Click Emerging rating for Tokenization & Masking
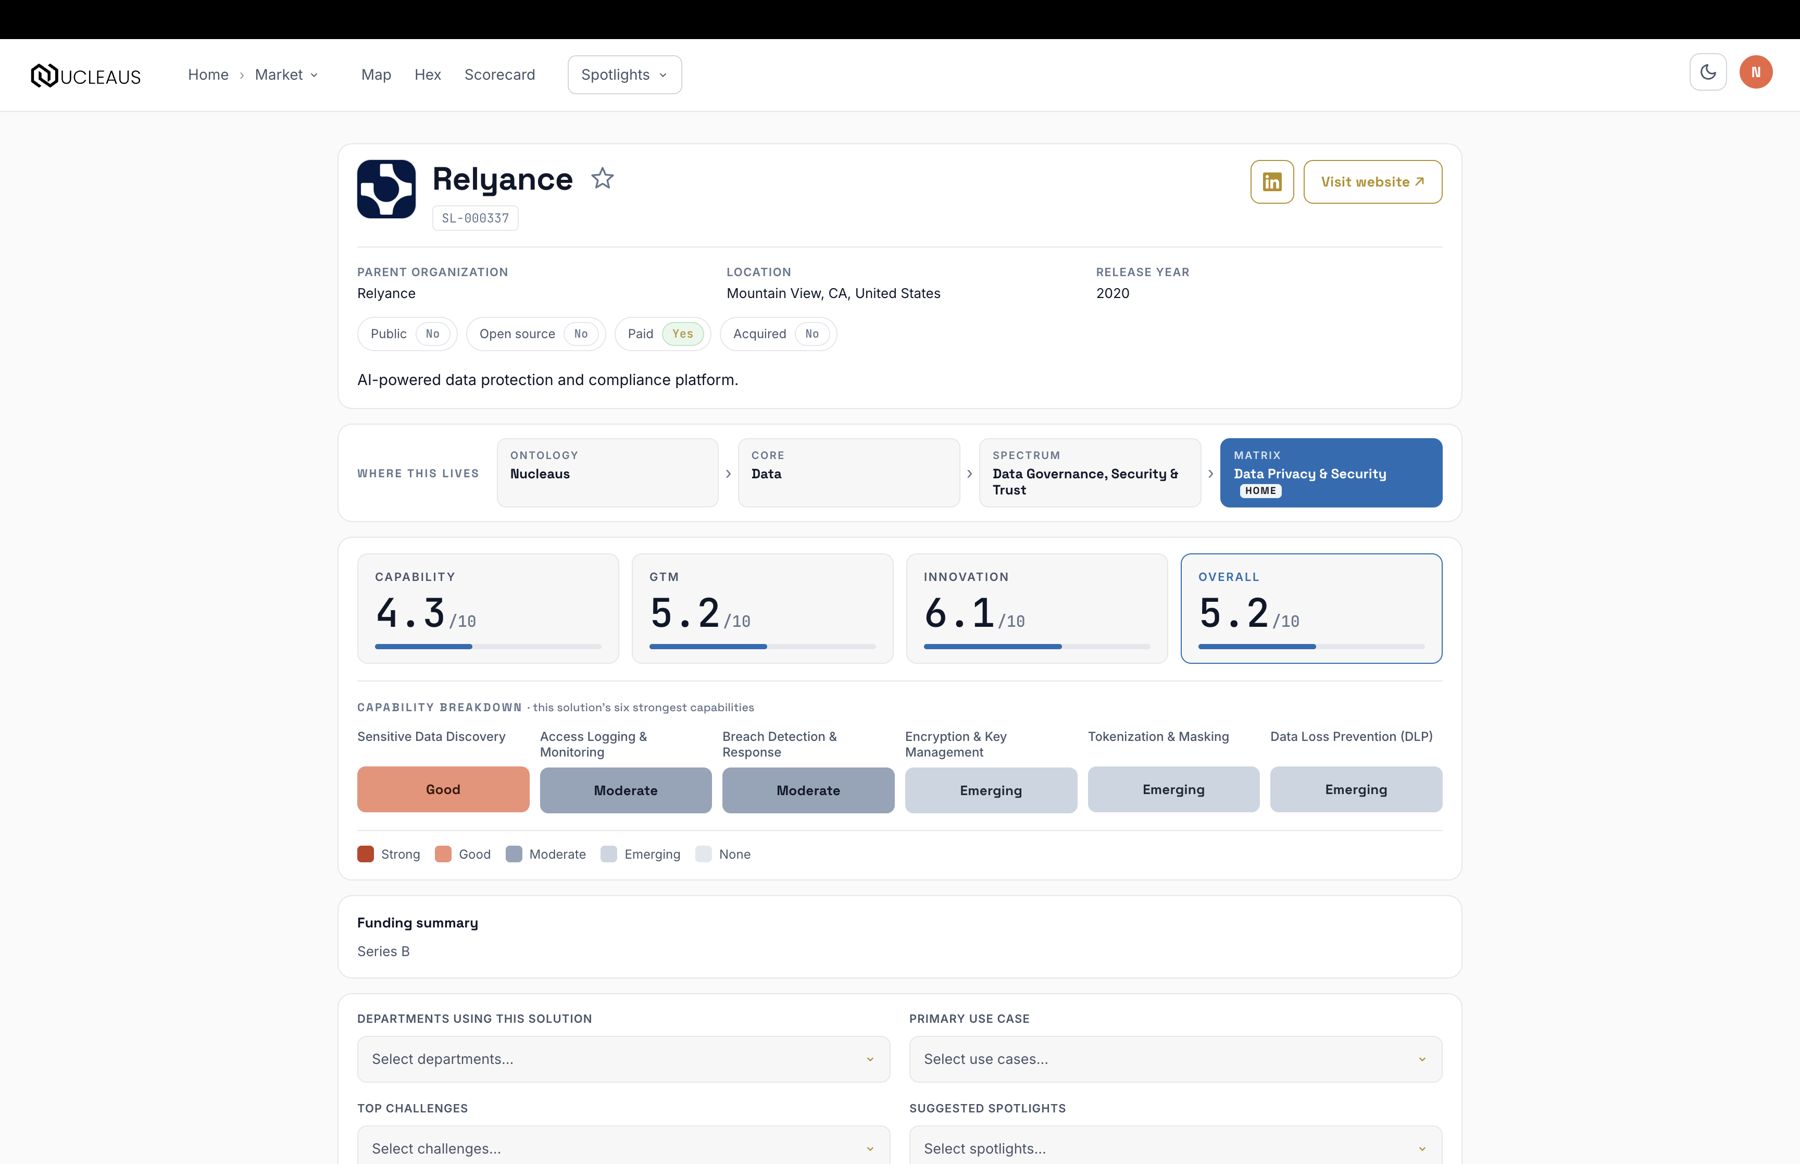This screenshot has width=1800, height=1164. (x=1174, y=790)
